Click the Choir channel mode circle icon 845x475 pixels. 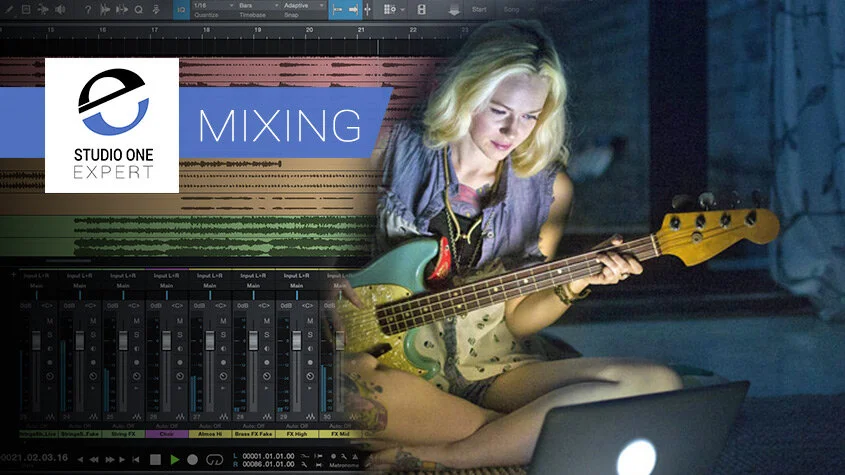pos(180,376)
